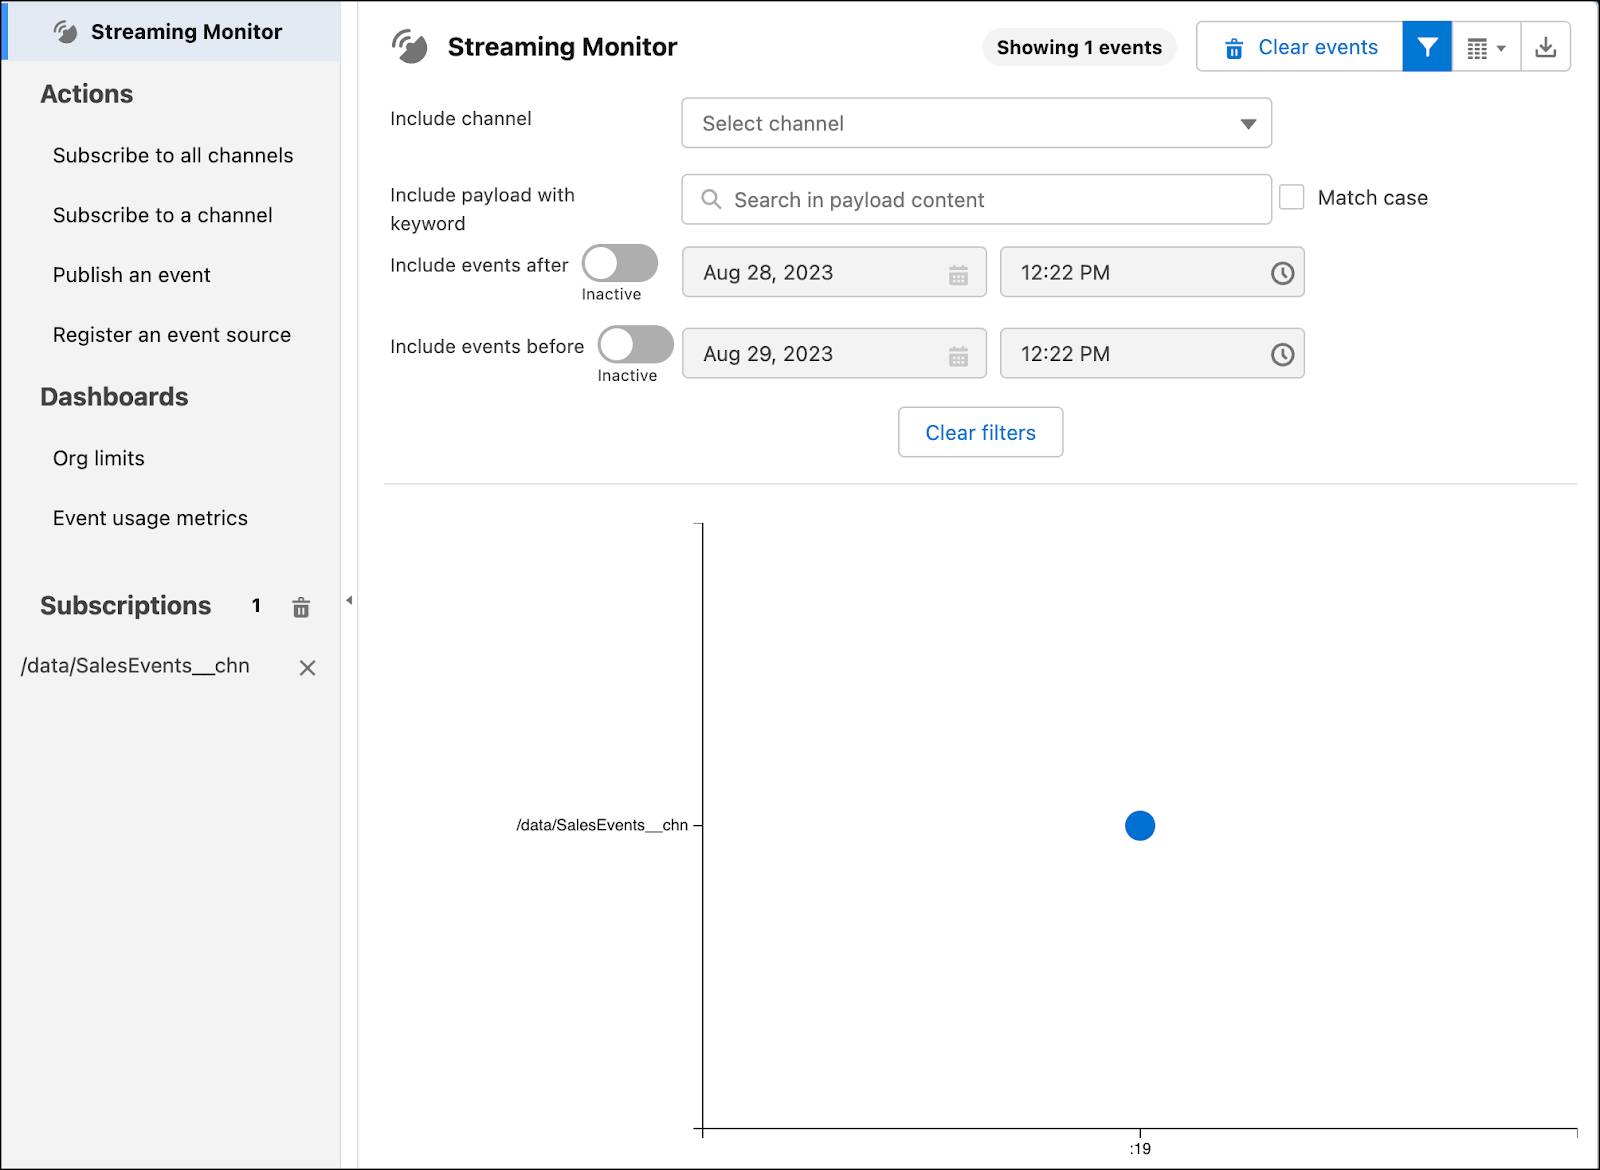Click the Aug 28, 2023 date field

click(834, 272)
